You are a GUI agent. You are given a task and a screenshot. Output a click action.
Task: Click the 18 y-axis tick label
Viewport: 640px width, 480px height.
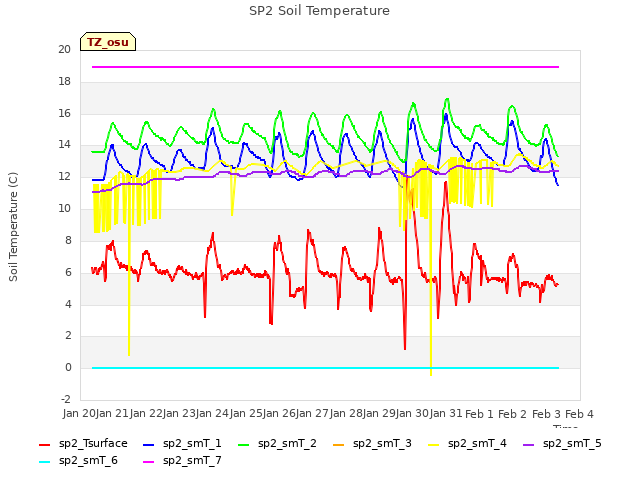pos(64,82)
